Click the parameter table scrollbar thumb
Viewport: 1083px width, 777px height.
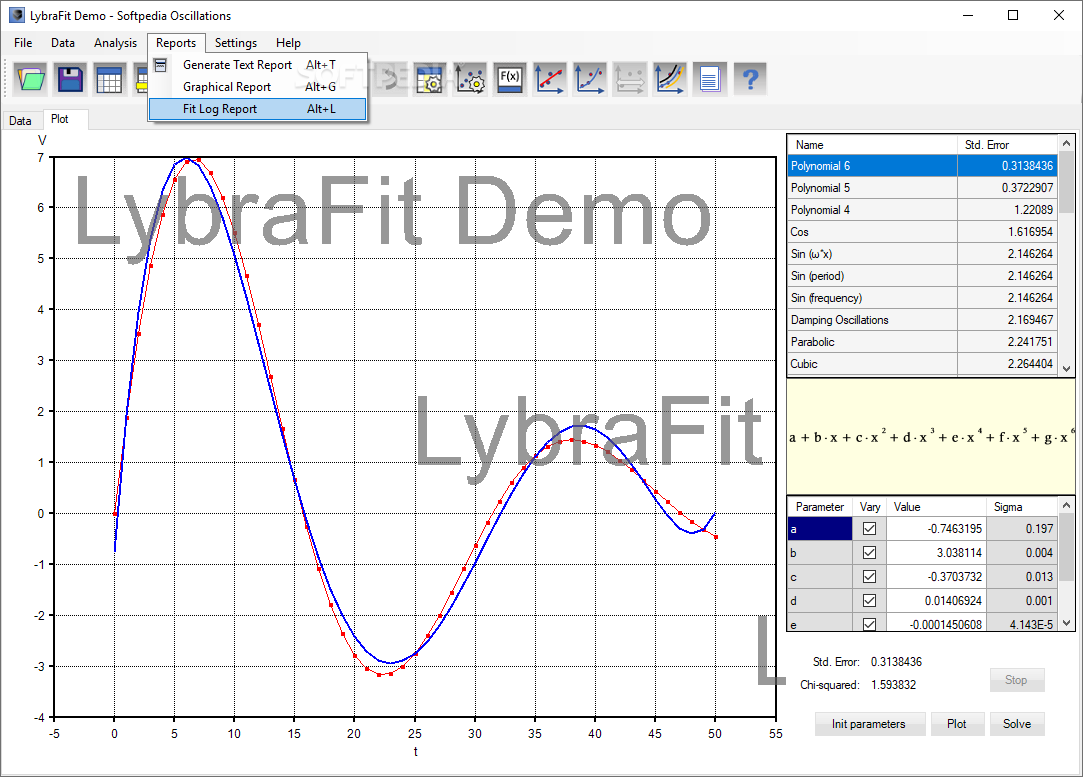point(1066,547)
